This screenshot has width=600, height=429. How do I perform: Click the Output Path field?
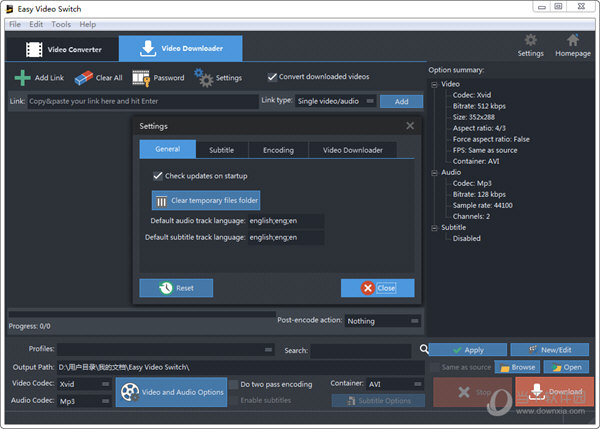point(241,367)
